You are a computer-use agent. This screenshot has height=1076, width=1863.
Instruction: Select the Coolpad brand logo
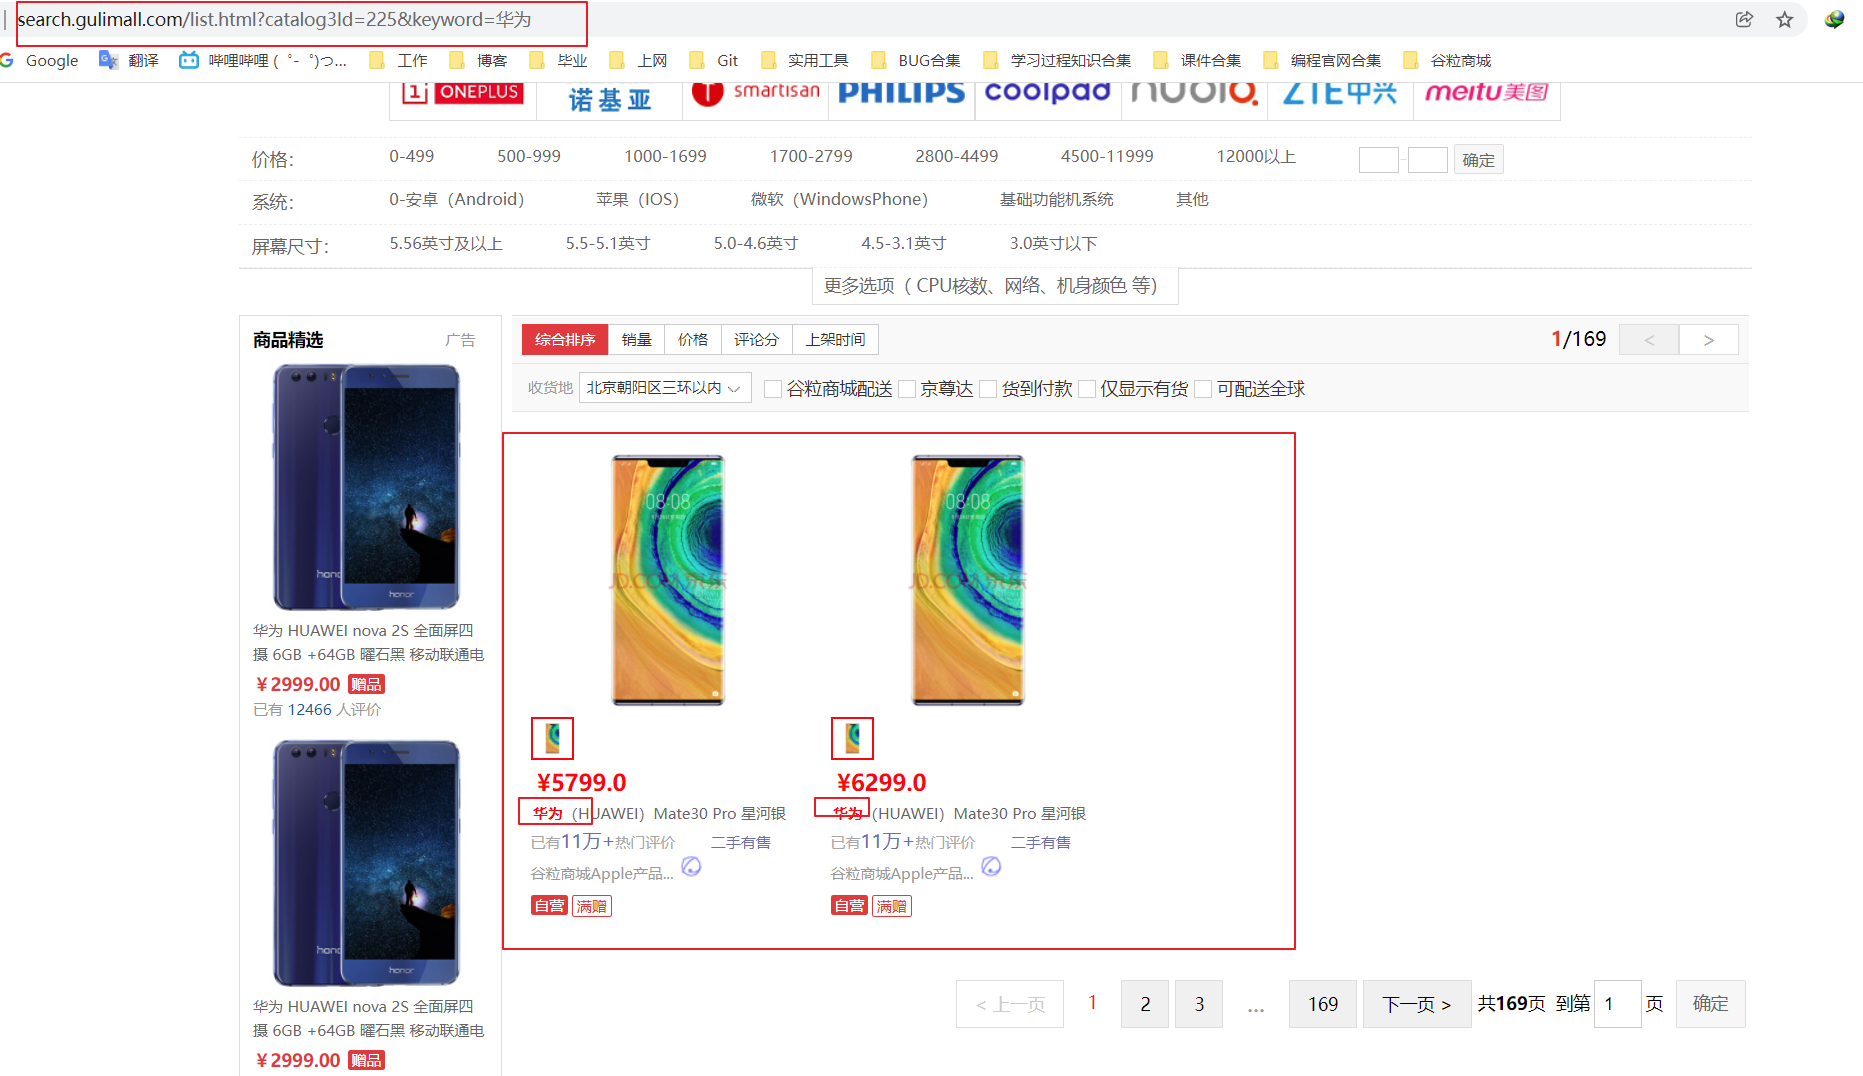(x=1047, y=92)
